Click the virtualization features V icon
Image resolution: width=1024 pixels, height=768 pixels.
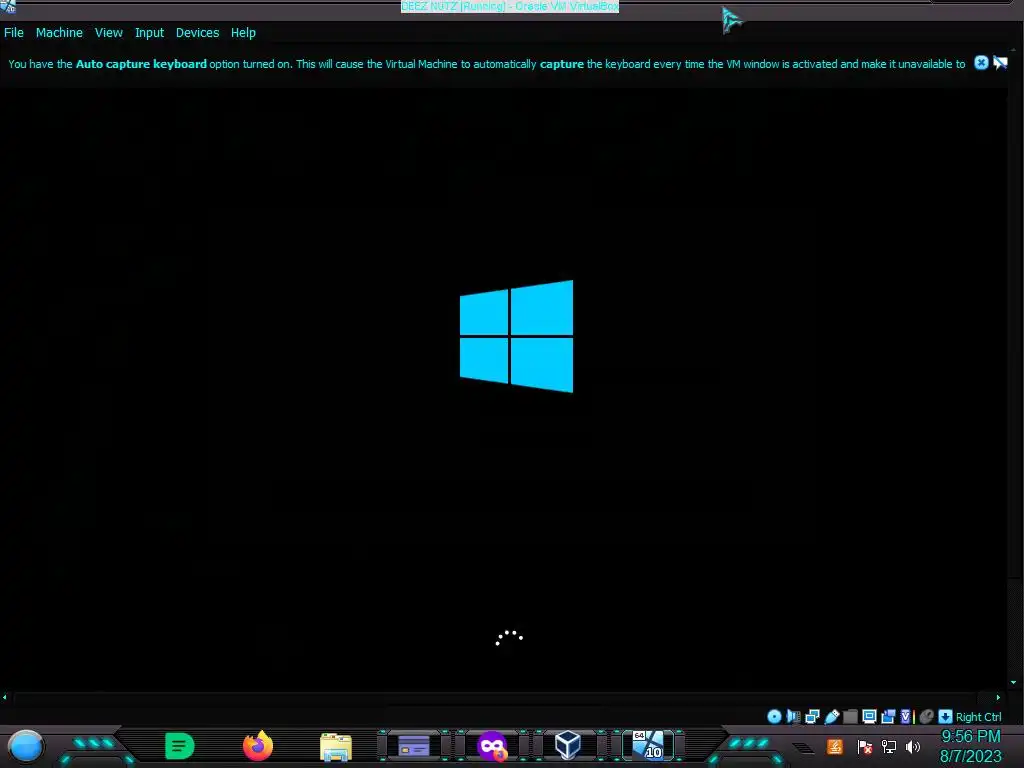coord(906,716)
